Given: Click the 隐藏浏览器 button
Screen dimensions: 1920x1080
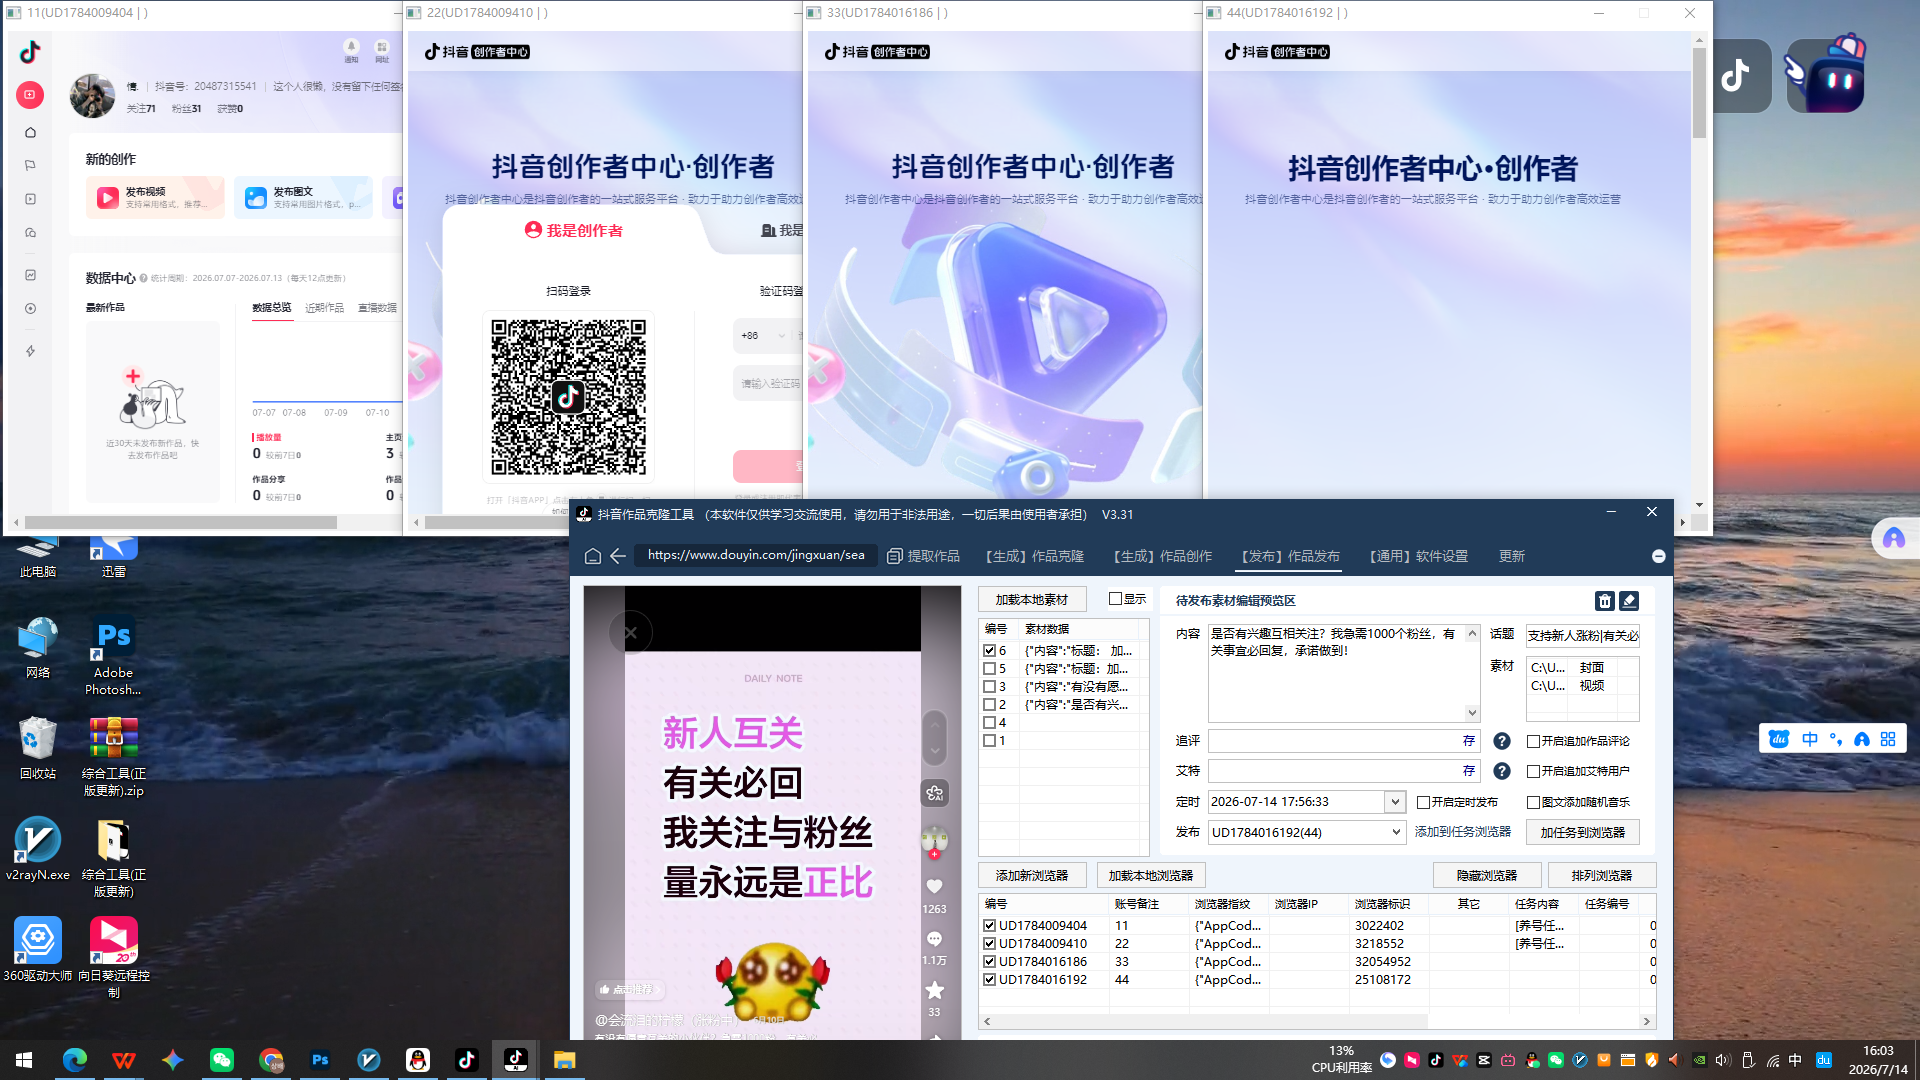Looking at the screenshot, I should tap(1487, 876).
